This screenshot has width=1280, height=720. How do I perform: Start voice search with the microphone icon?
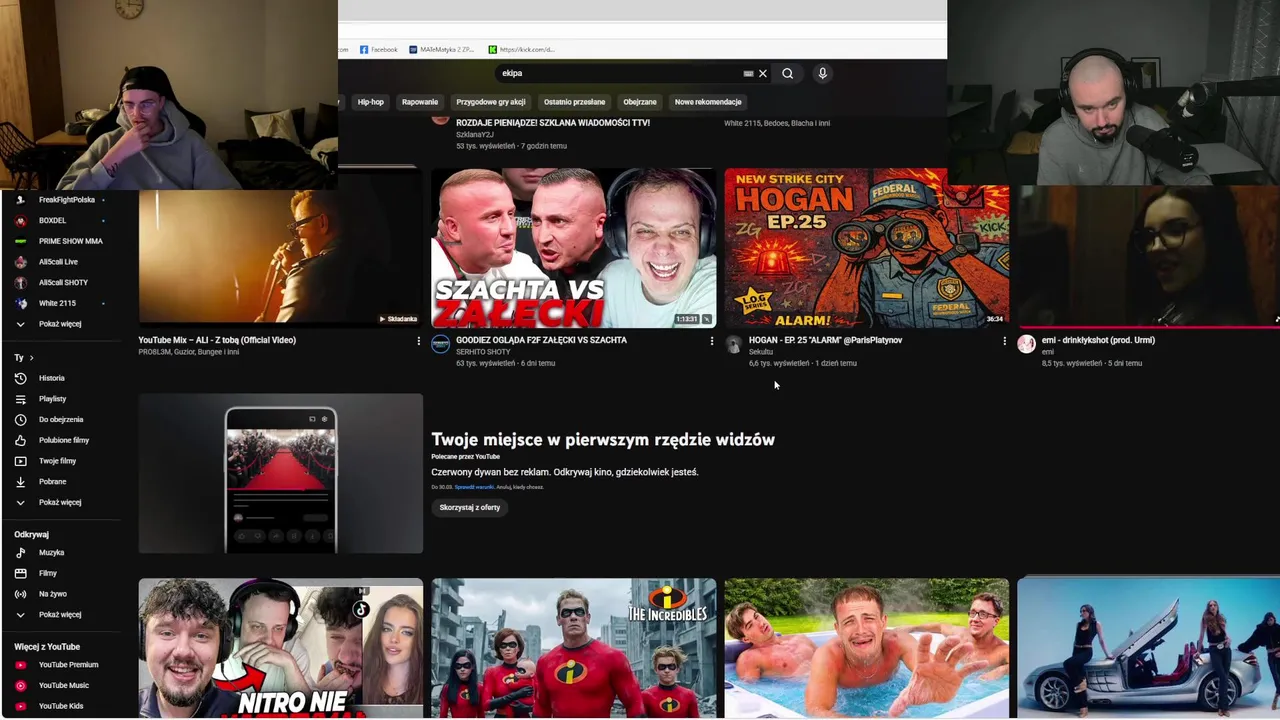pyautogui.click(x=822, y=73)
